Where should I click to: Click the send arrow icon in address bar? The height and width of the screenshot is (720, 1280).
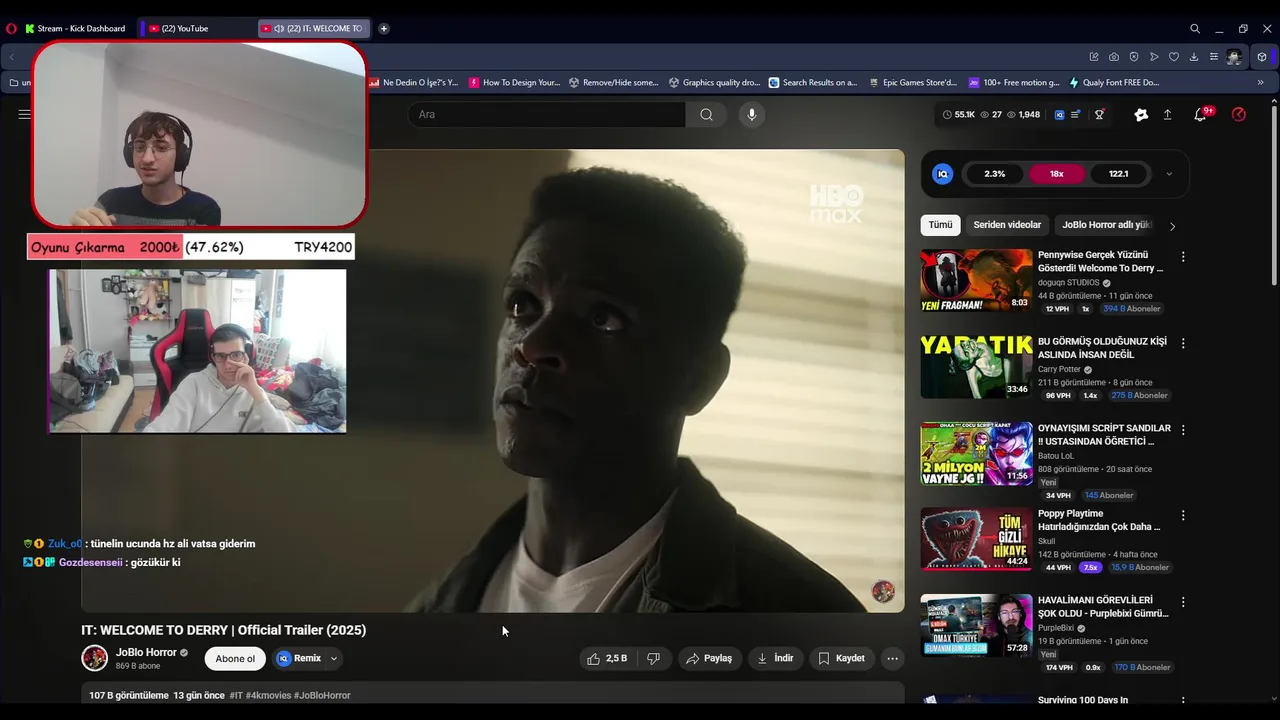[1154, 57]
